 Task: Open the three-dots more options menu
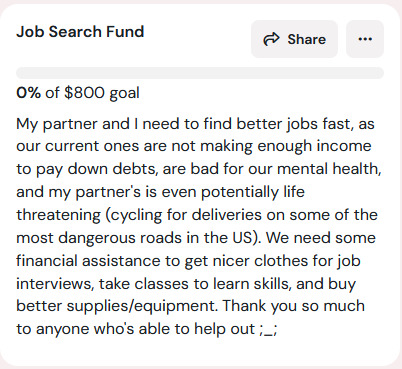point(365,39)
